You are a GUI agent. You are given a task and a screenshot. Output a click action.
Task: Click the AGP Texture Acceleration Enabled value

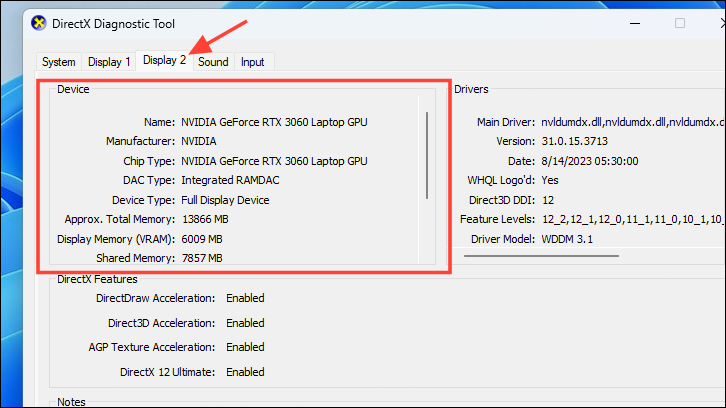tap(245, 347)
